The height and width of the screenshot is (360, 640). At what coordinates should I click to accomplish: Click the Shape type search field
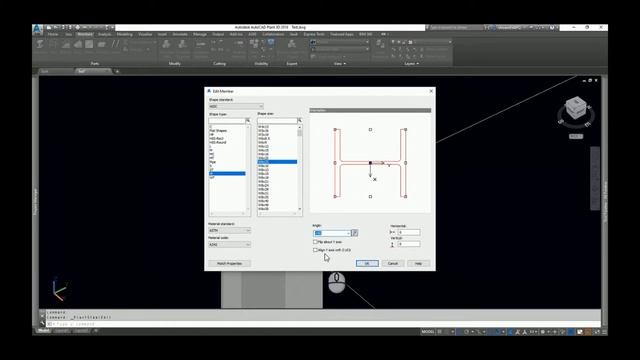click(227, 121)
